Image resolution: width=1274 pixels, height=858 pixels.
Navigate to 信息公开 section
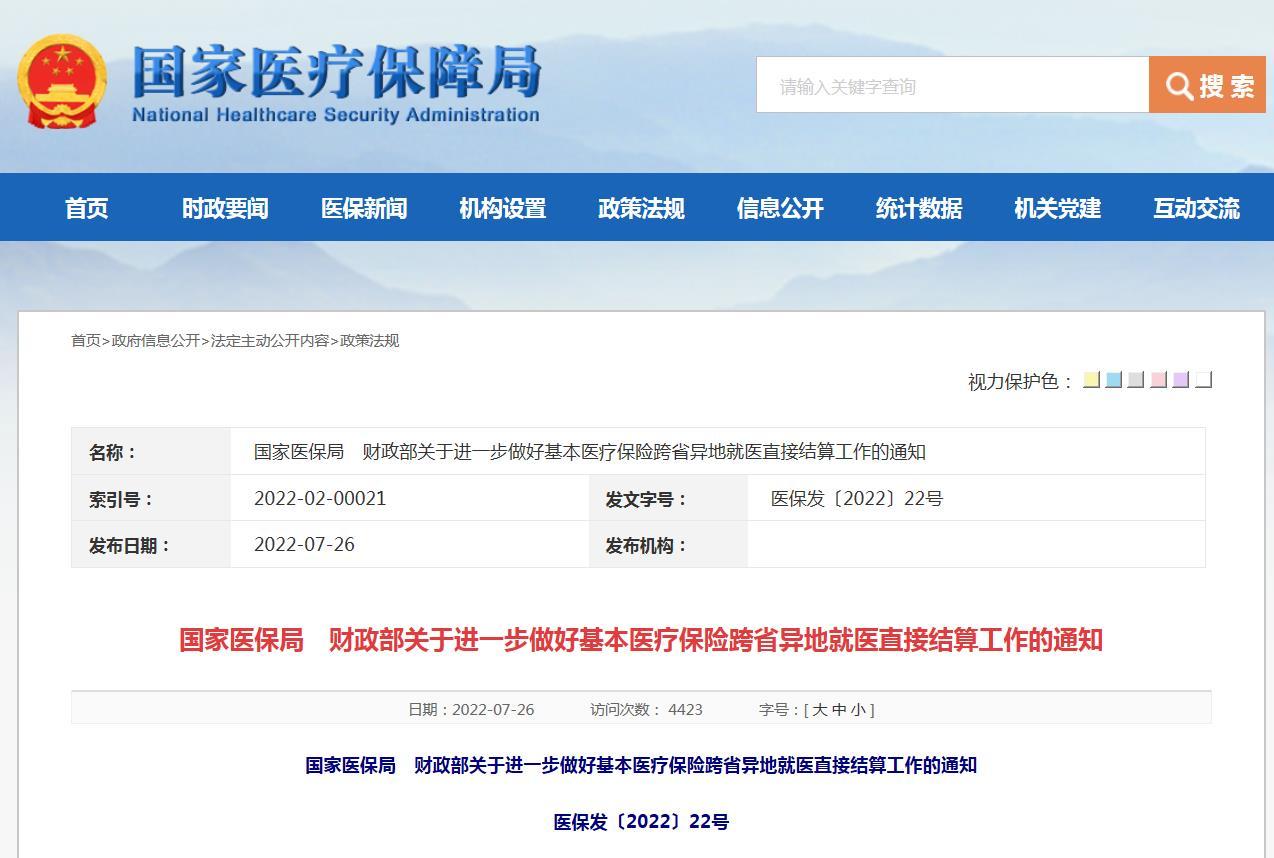pyautogui.click(x=780, y=208)
